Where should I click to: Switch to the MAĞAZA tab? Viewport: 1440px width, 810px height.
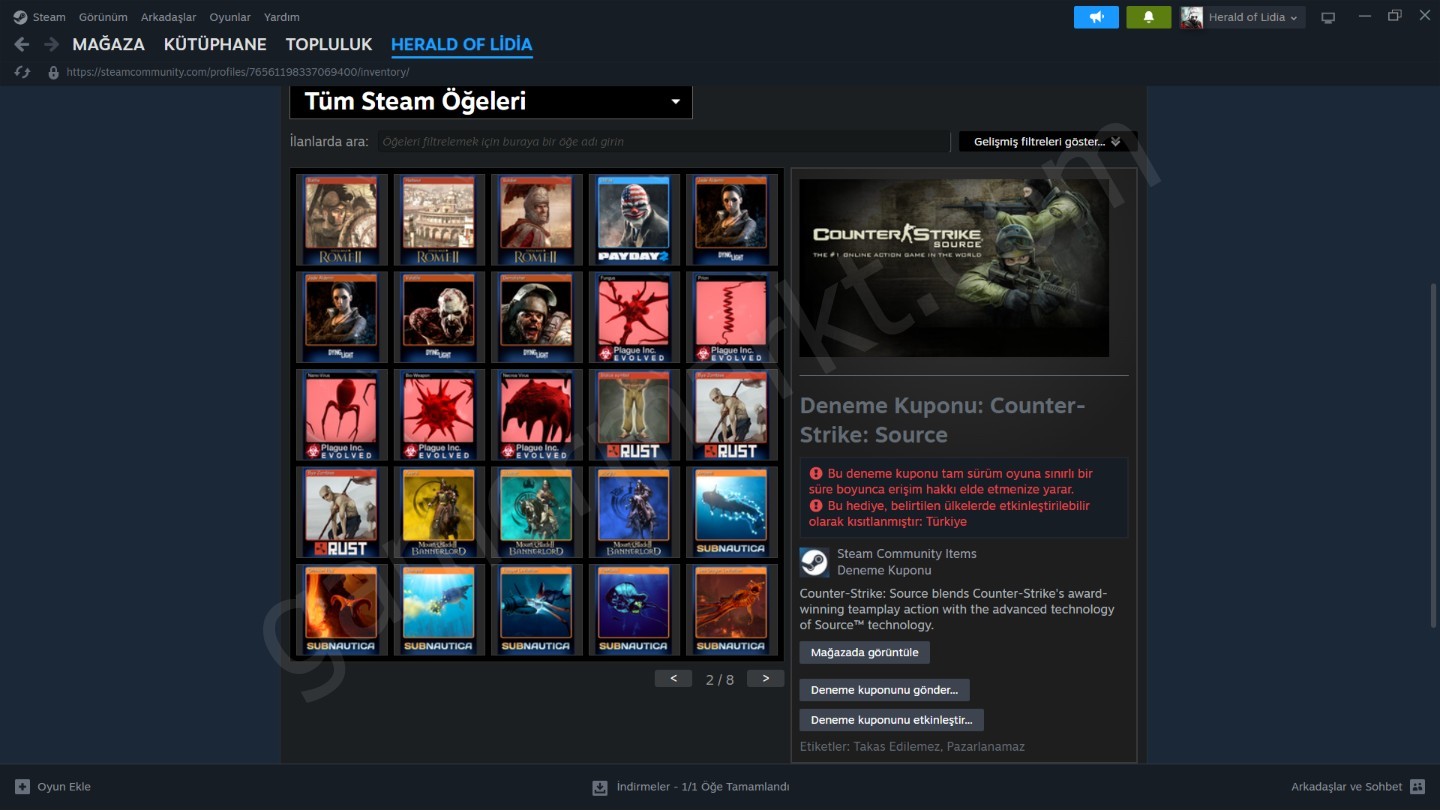click(x=108, y=45)
